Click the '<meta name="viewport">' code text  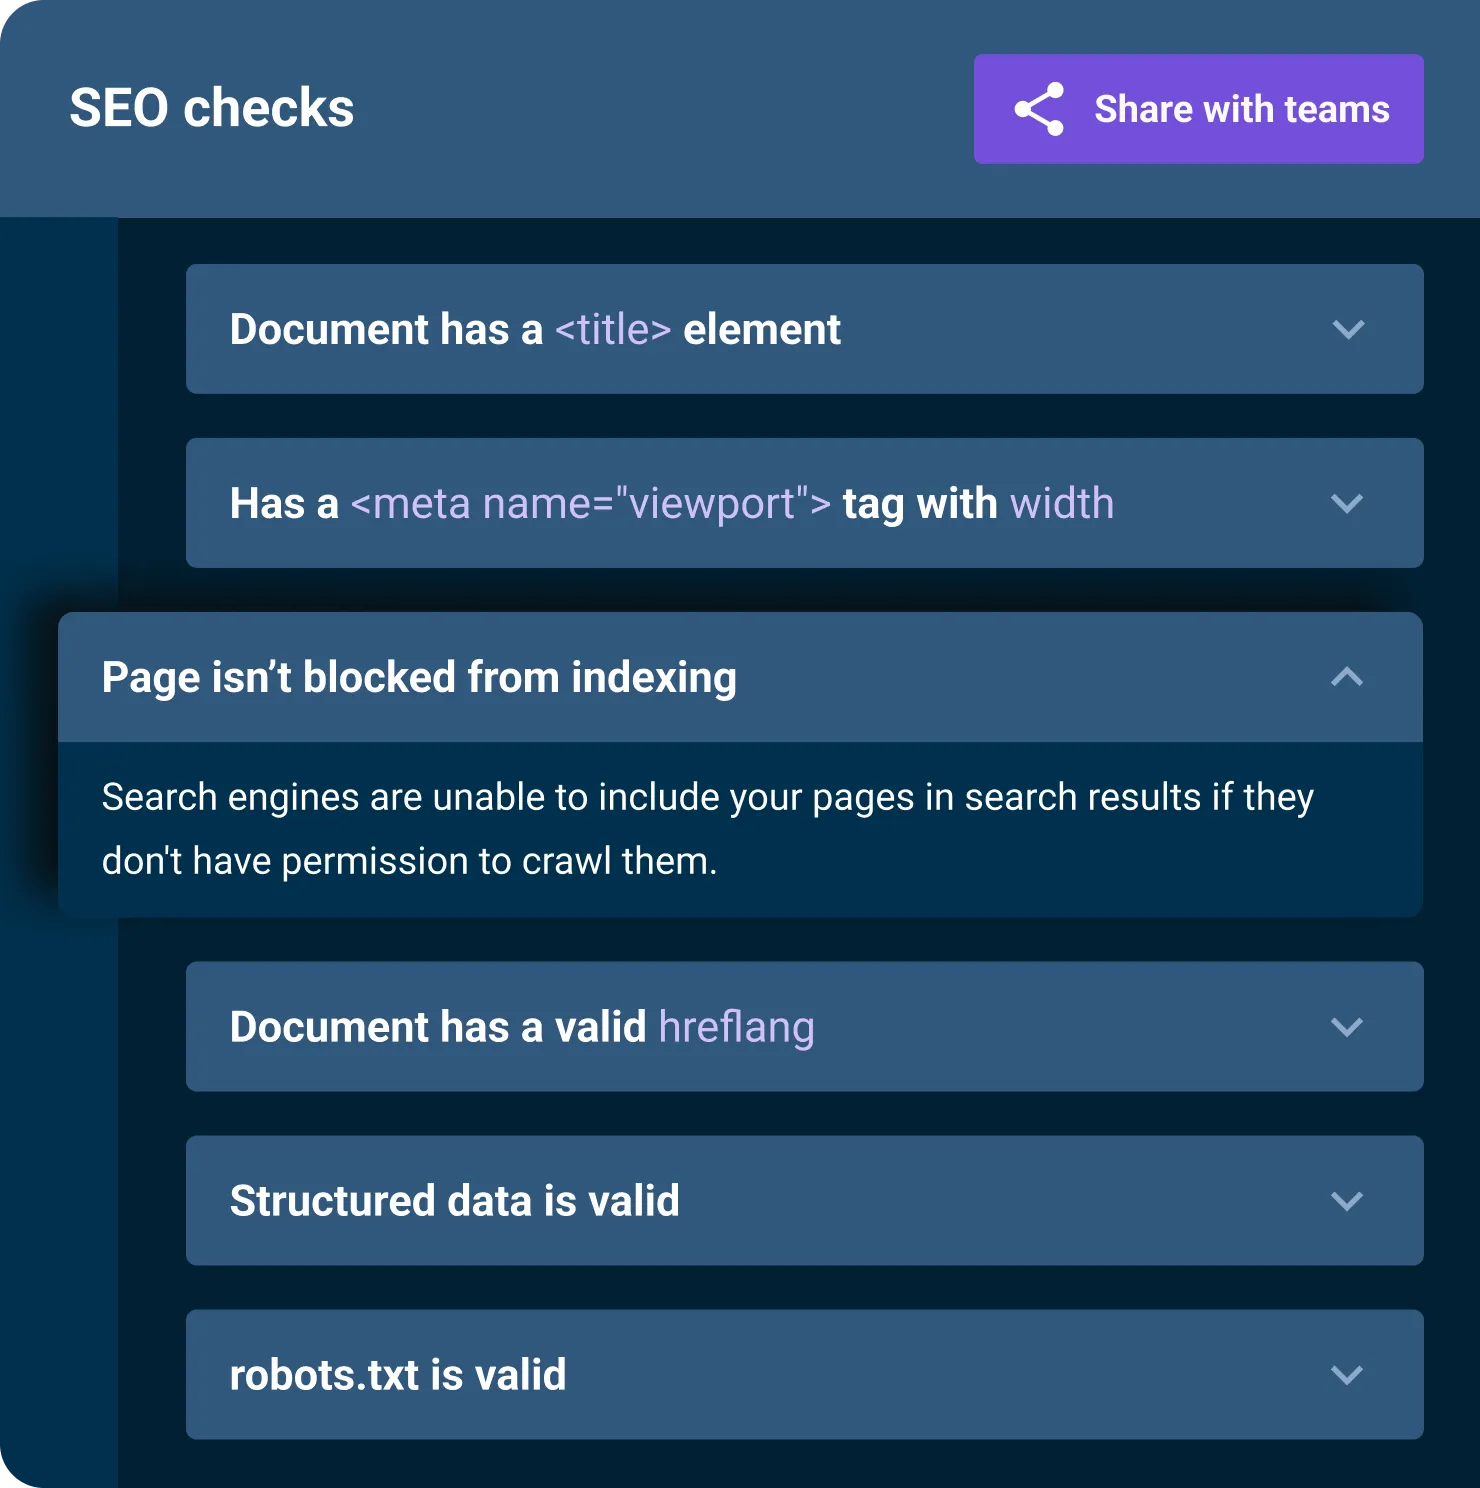[590, 503]
